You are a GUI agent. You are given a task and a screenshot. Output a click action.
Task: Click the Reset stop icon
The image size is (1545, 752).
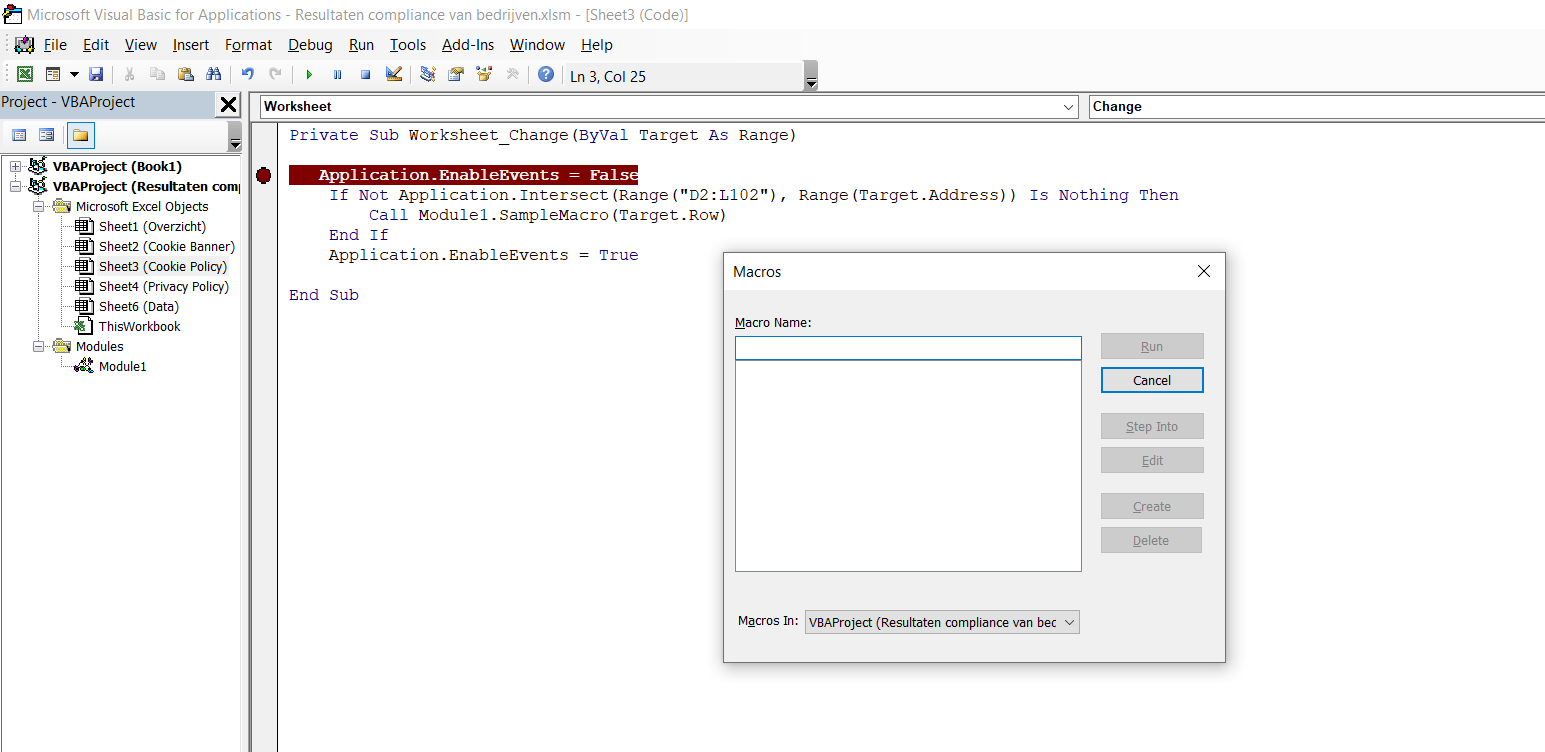pyautogui.click(x=365, y=75)
